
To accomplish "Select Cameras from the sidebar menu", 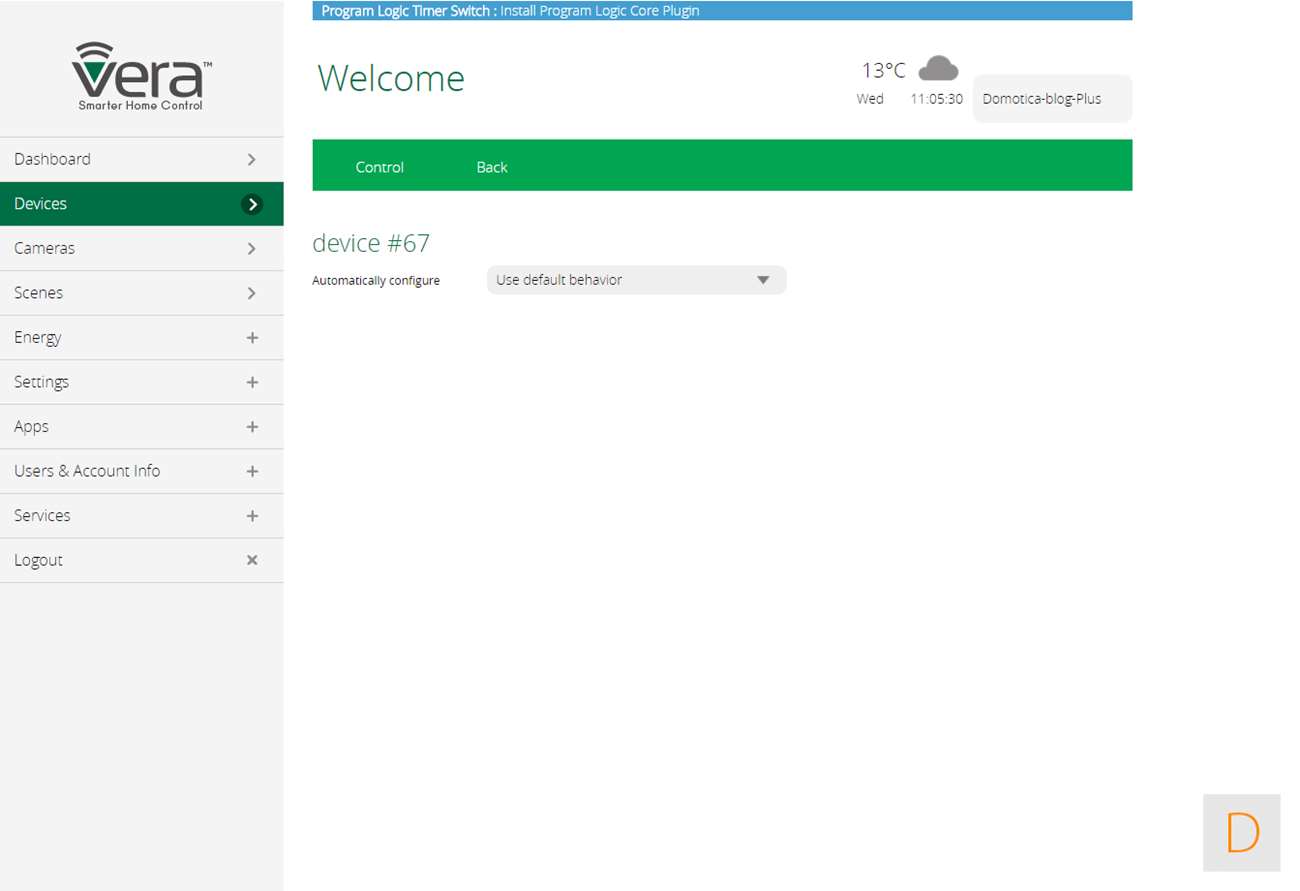I will click(x=44, y=248).
